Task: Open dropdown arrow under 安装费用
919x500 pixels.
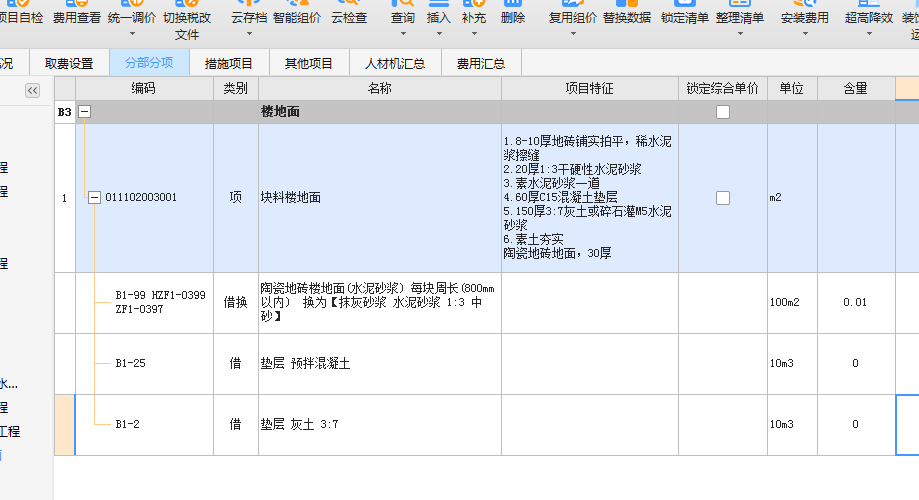Action: [x=805, y=34]
